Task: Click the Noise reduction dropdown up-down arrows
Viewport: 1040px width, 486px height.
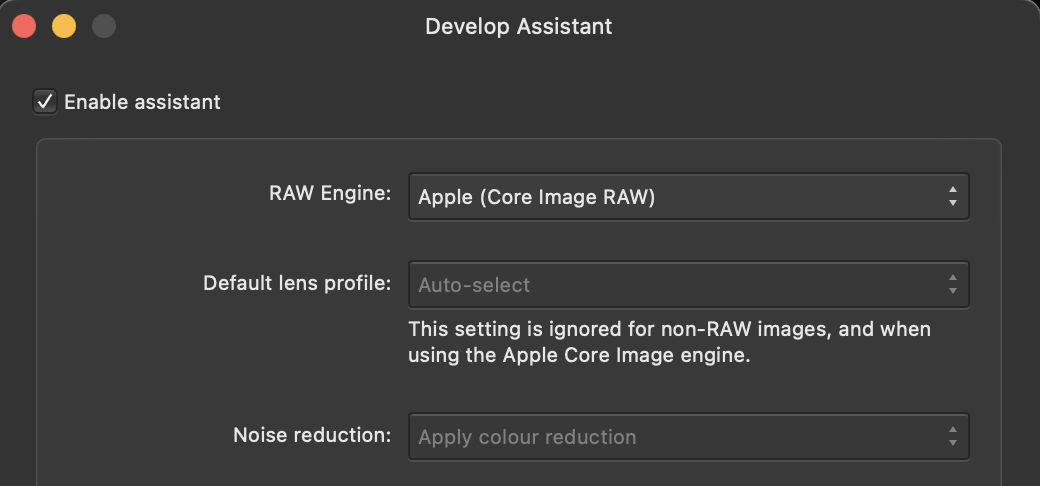Action: coord(952,436)
